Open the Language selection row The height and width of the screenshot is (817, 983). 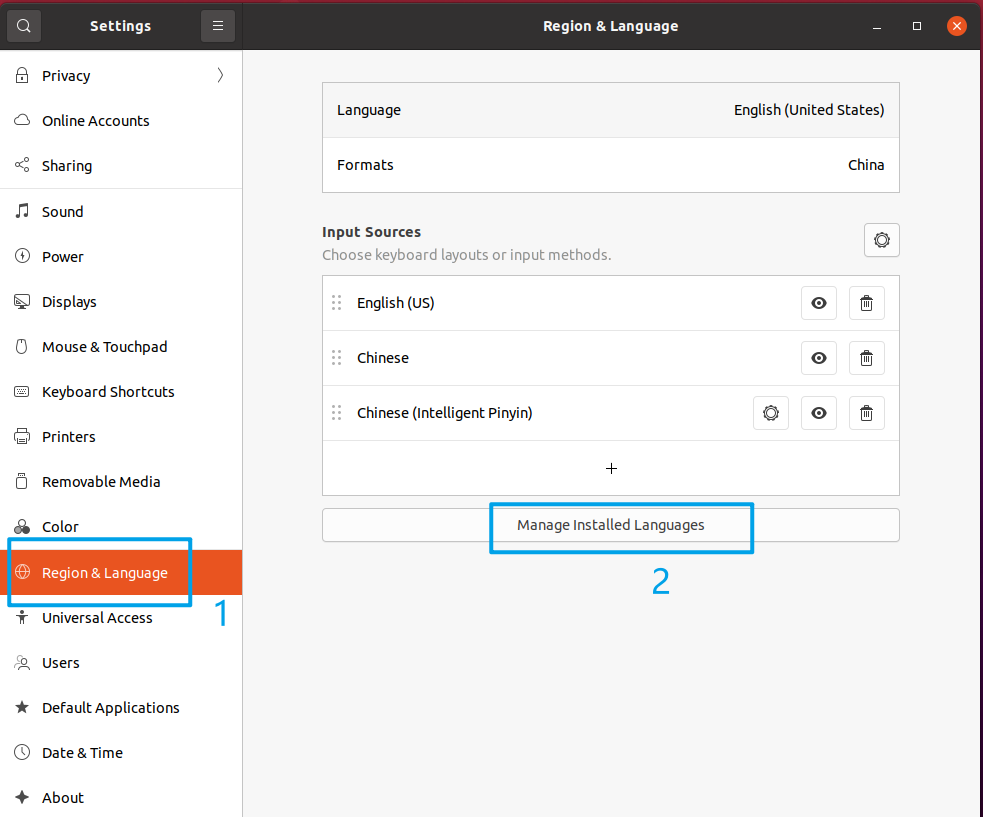(611, 110)
